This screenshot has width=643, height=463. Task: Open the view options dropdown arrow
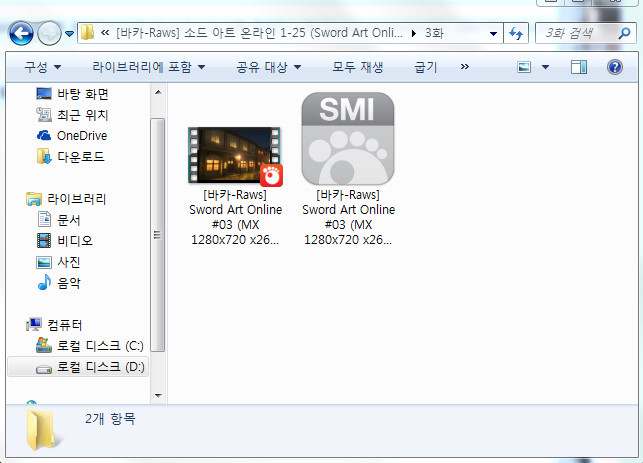(x=545, y=67)
